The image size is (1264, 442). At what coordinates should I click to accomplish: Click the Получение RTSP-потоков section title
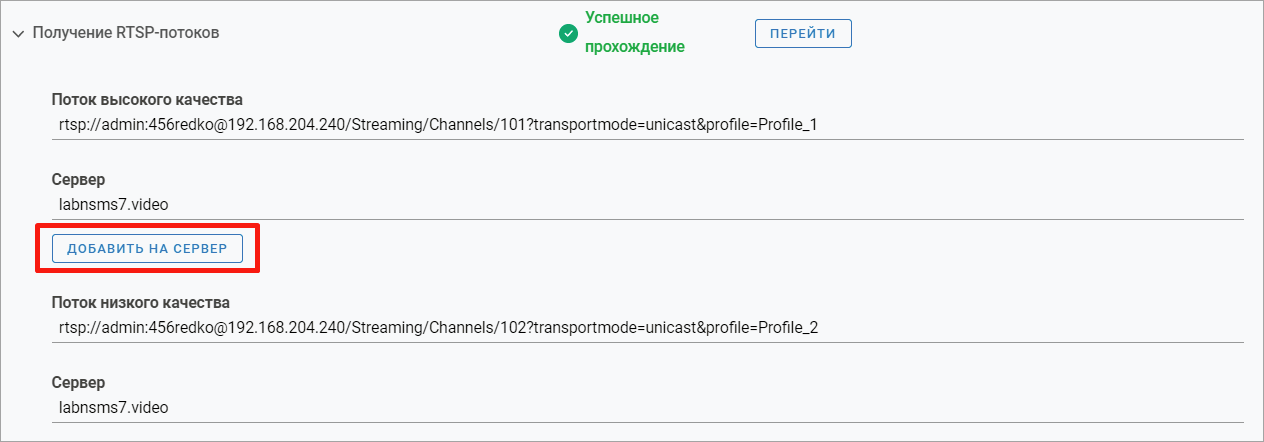tap(126, 33)
